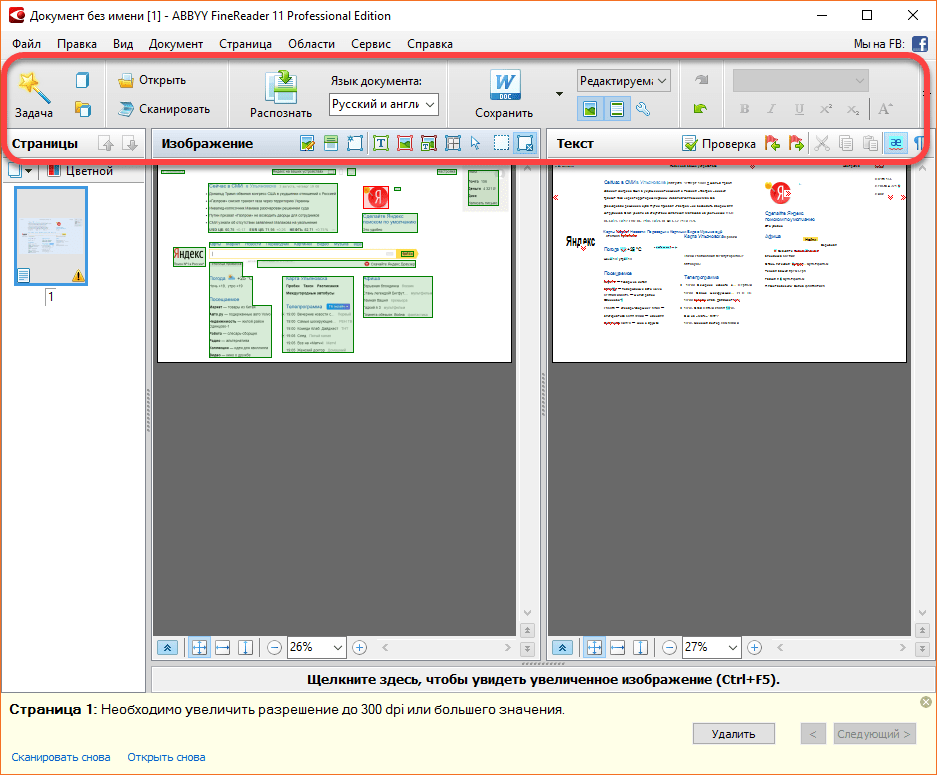The height and width of the screenshot is (775, 937).
Task: Open the Язык документа language dropdown
Action: pyautogui.click(x=384, y=104)
